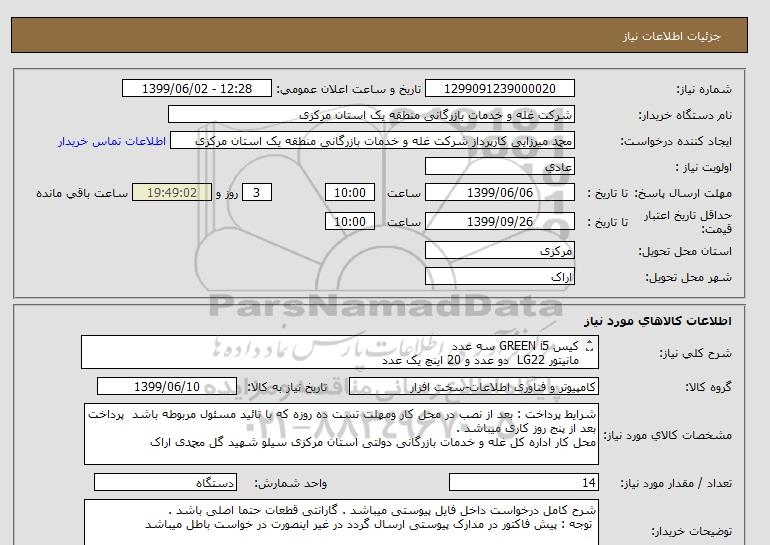Click the label تاریخ و ساعت اعلان عمومی
The width and height of the screenshot is (770, 545).
click(349, 89)
